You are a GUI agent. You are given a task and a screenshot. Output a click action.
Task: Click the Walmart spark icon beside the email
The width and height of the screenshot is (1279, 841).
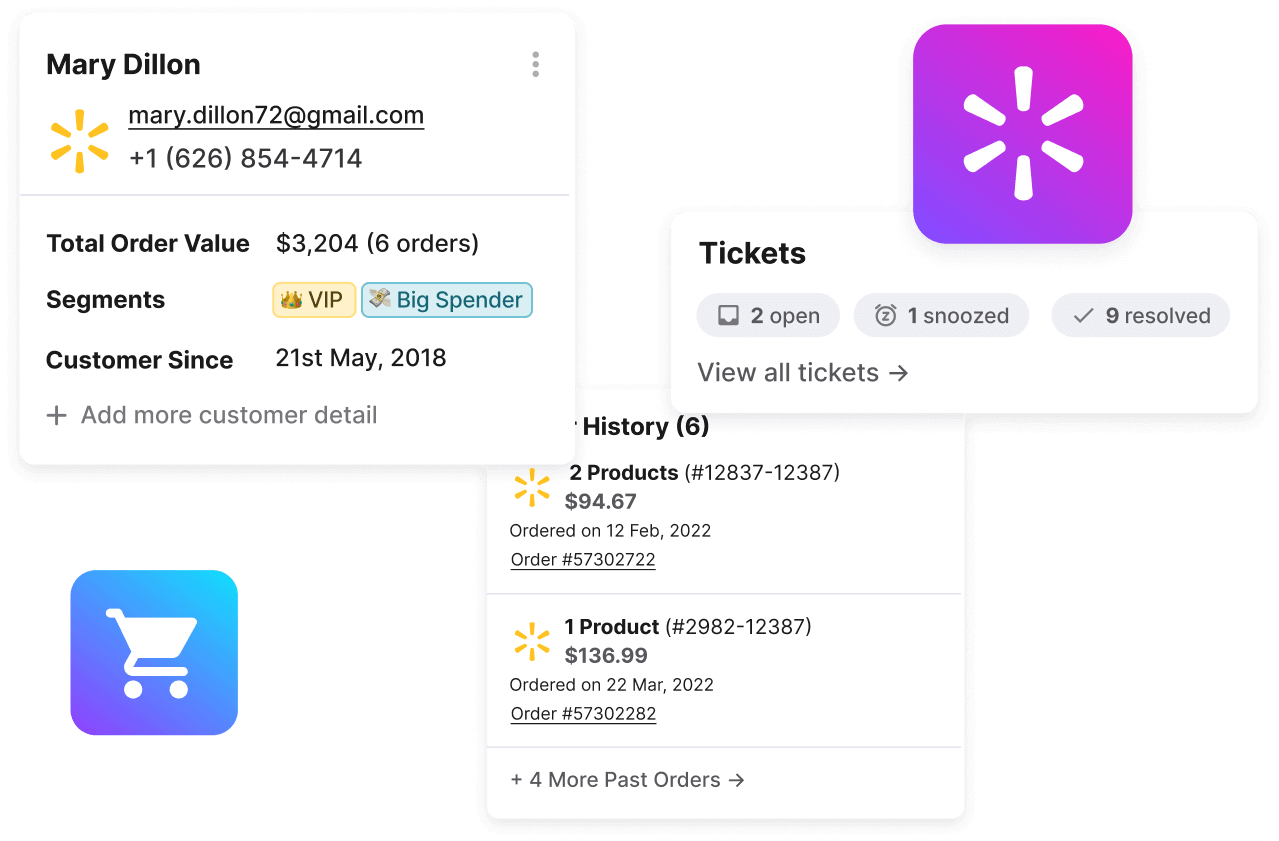click(x=80, y=141)
